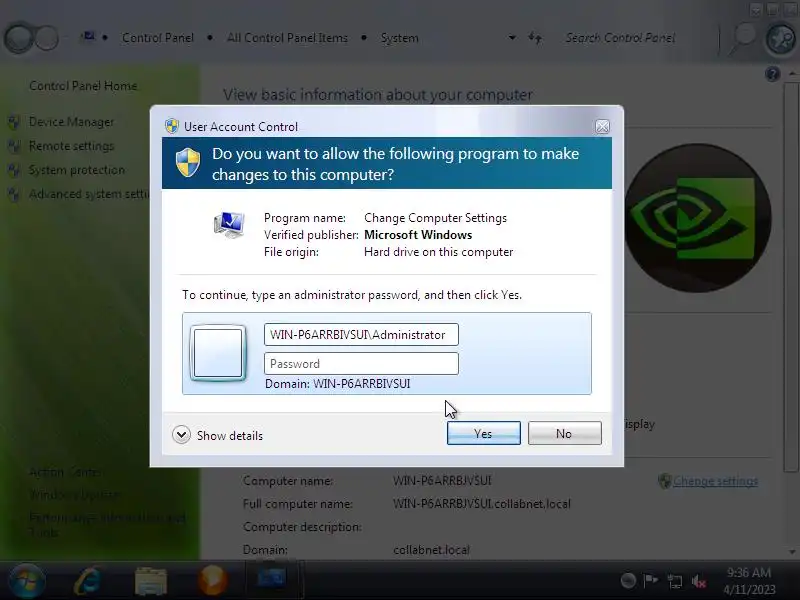Open Device Manager in sidebar
The image size is (800, 600).
pos(71,122)
